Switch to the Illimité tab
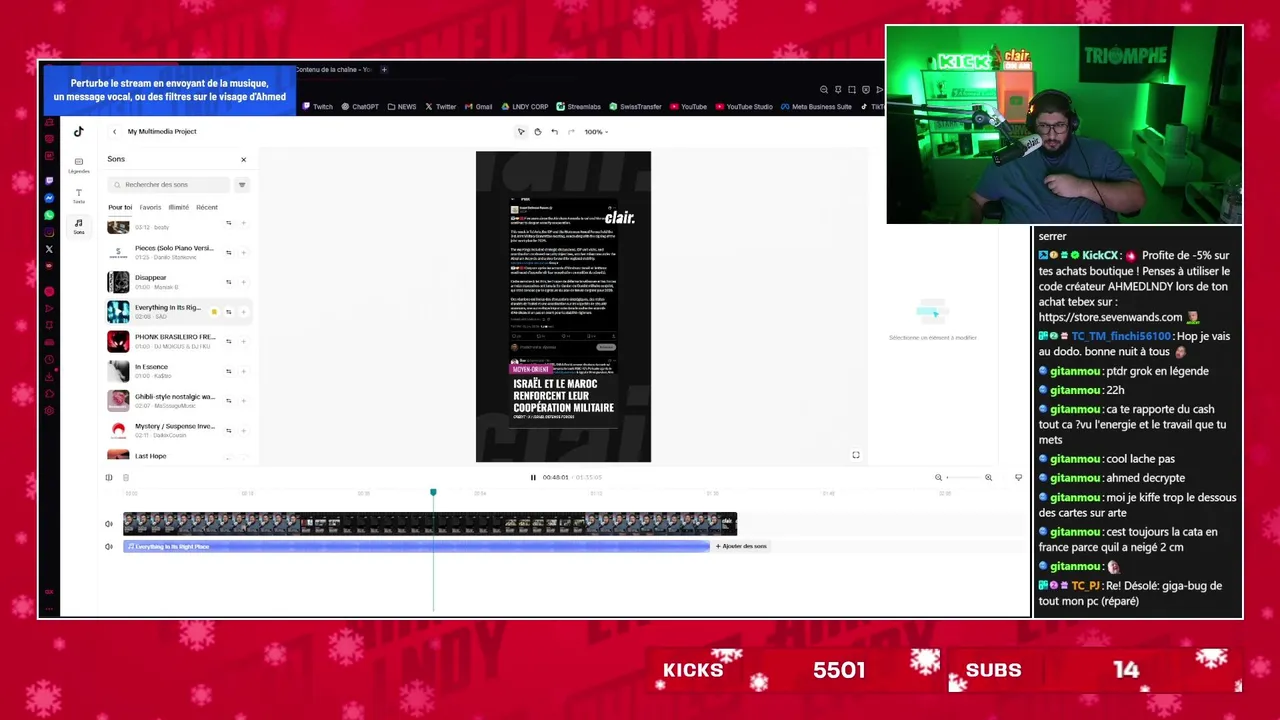The height and width of the screenshot is (720, 1280). (178, 207)
